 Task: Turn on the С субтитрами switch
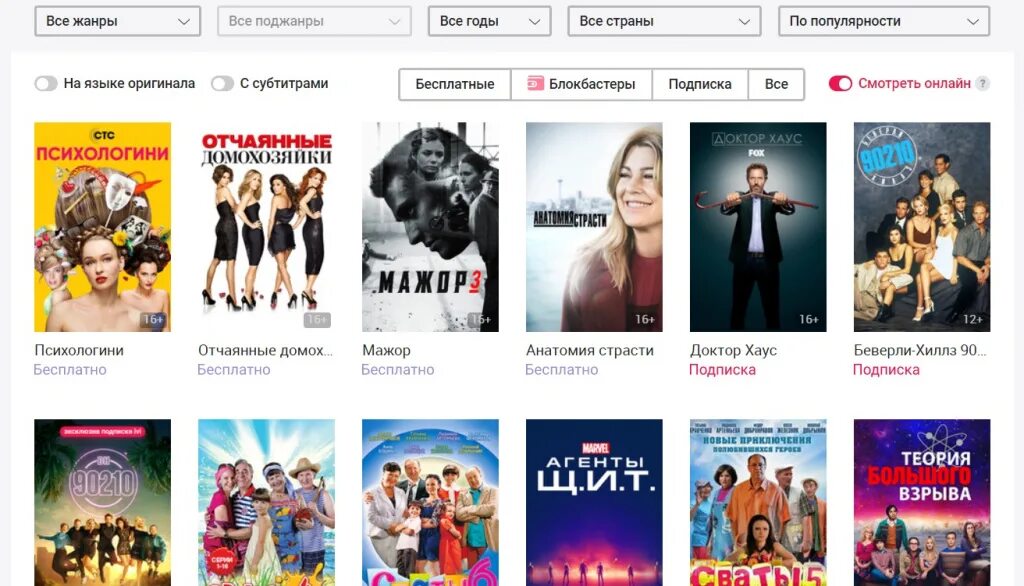[222, 84]
